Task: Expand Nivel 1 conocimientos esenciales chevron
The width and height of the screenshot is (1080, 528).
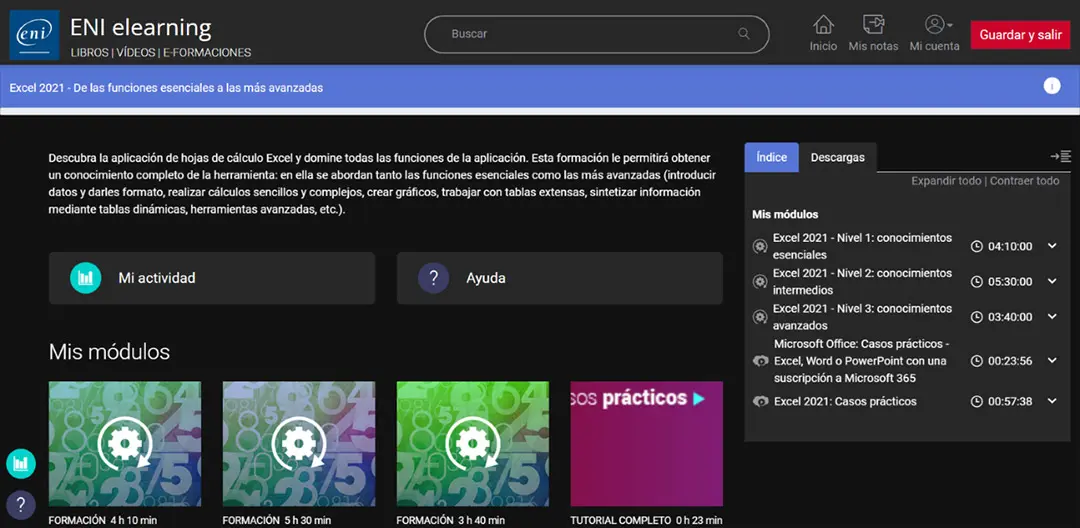Action: pyautogui.click(x=1052, y=246)
